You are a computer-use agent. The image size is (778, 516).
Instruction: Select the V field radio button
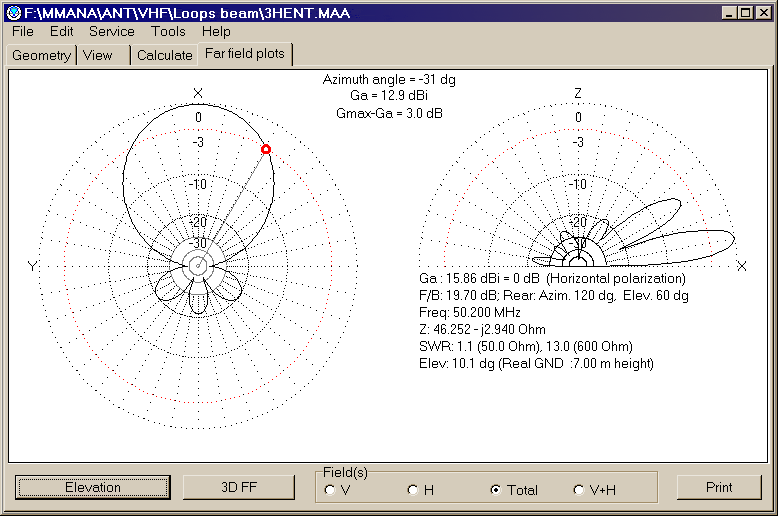click(x=330, y=490)
